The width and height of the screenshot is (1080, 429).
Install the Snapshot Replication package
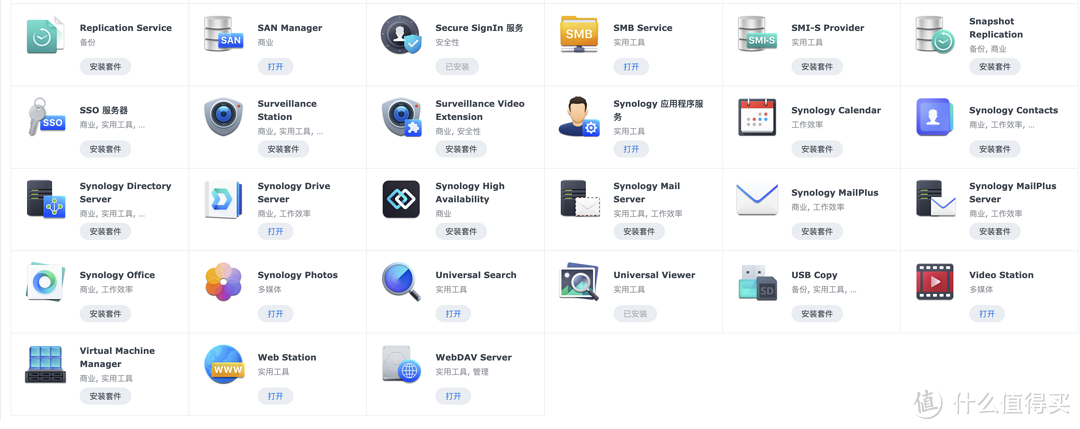click(x=995, y=67)
